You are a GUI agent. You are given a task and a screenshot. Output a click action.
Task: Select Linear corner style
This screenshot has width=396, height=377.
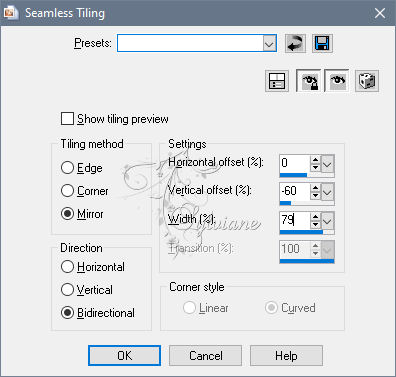point(189,308)
